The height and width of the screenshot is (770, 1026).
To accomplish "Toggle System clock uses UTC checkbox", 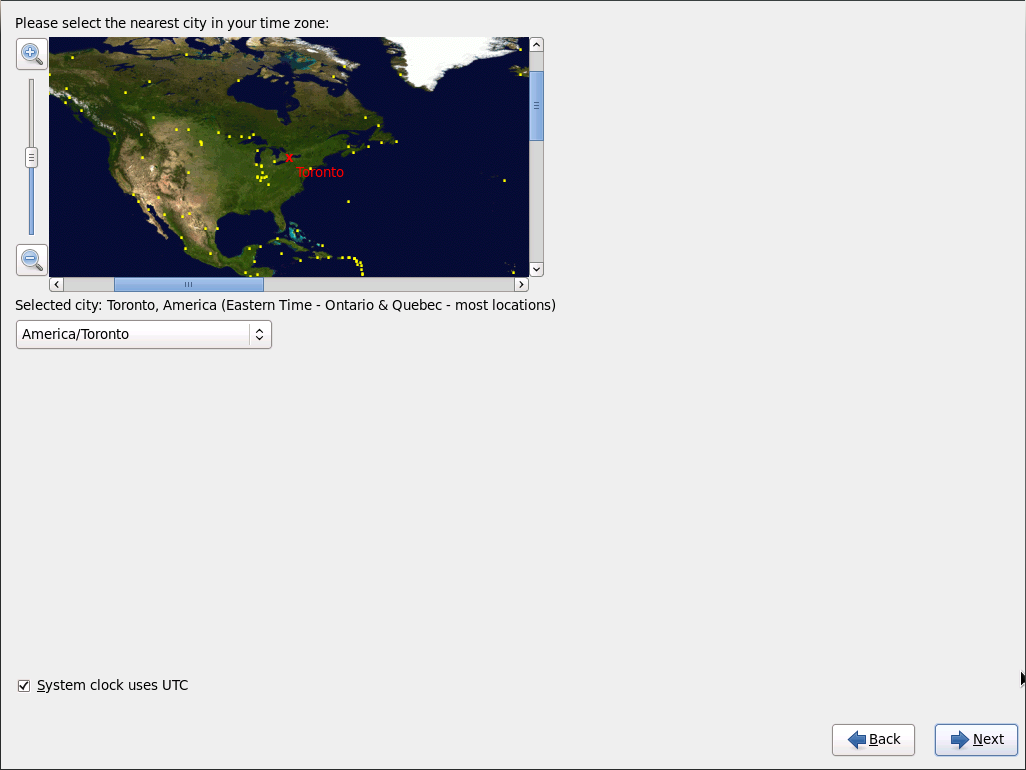I will [24, 686].
